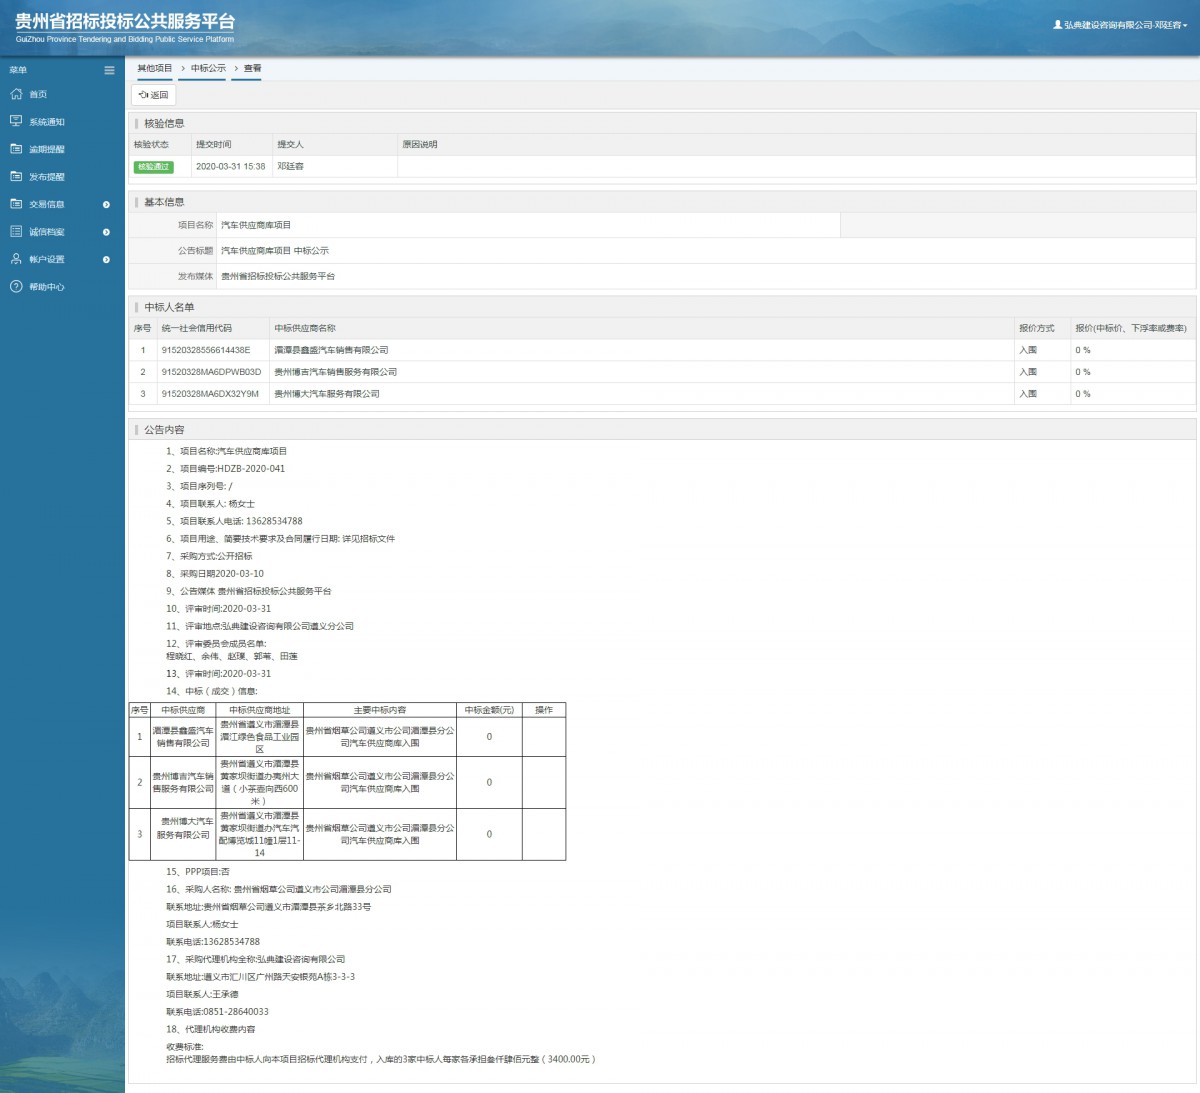Click the line 联系地址:遵义市汇川区广州路天安银苑A栋3-3-3

click(x=260, y=977)
